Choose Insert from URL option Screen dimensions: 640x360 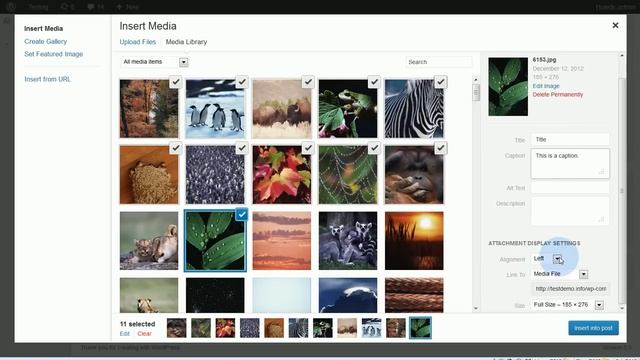point(47,79)
